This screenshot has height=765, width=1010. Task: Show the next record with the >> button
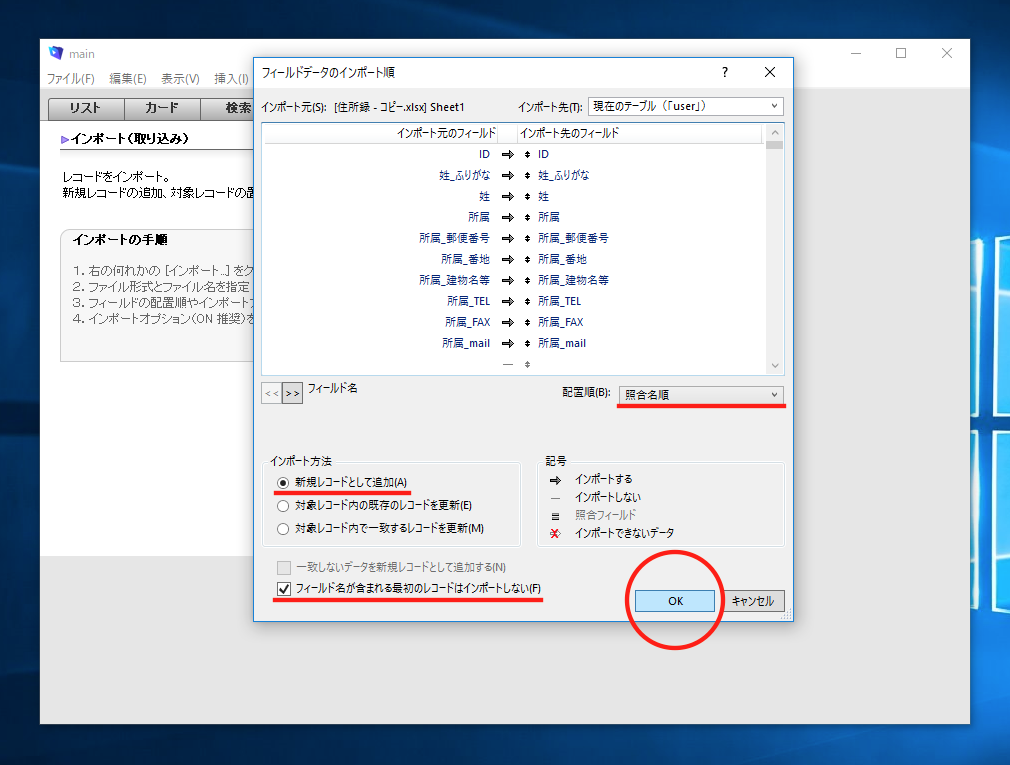[x=292, y=394]
